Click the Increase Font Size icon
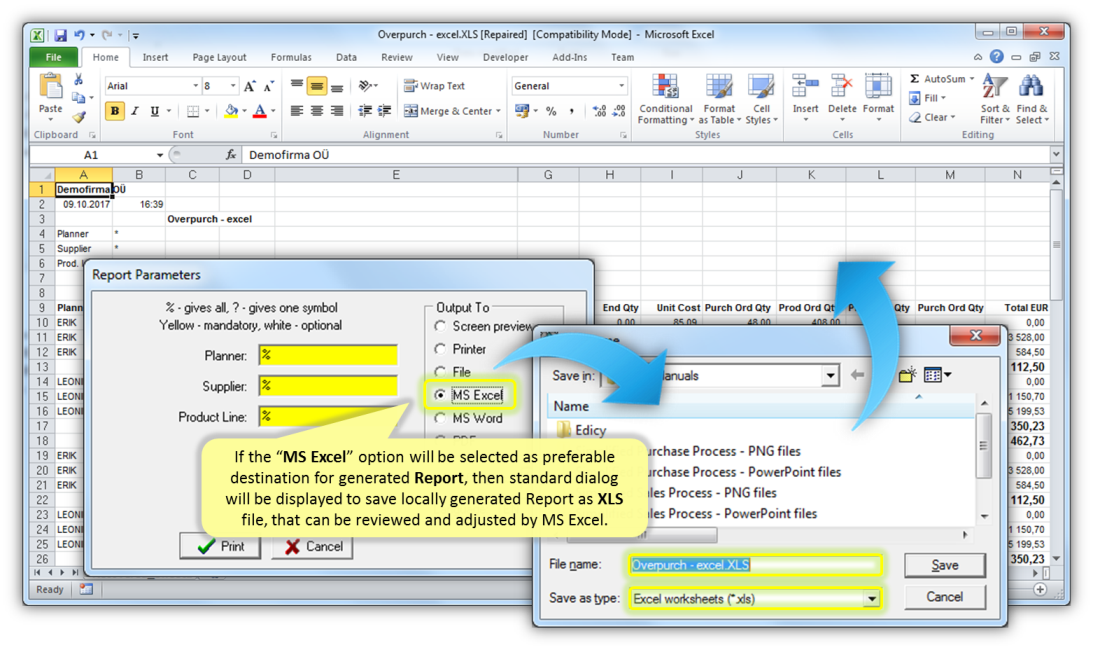Viewport: 1093px width, 650px height. pos(249,86)
